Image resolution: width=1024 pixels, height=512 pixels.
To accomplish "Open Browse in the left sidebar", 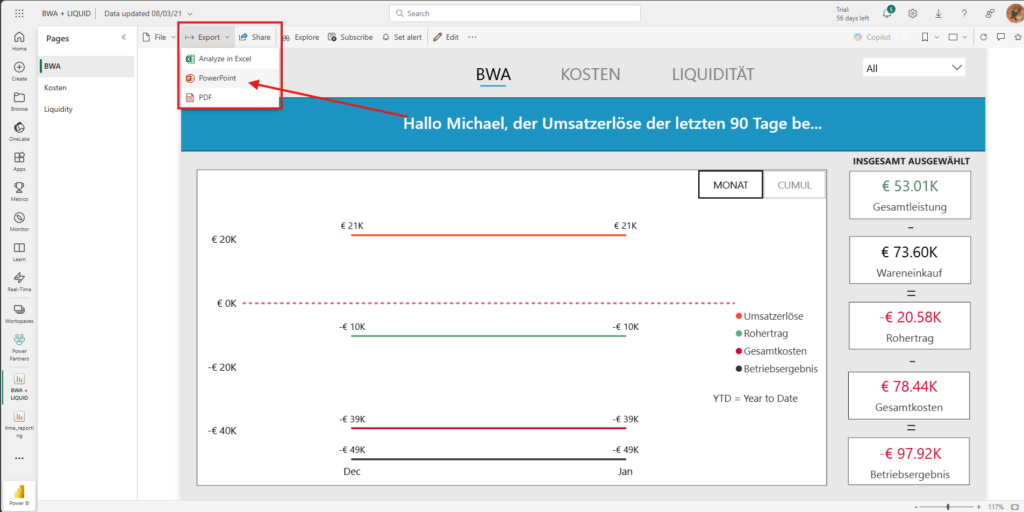I will 19,101.
